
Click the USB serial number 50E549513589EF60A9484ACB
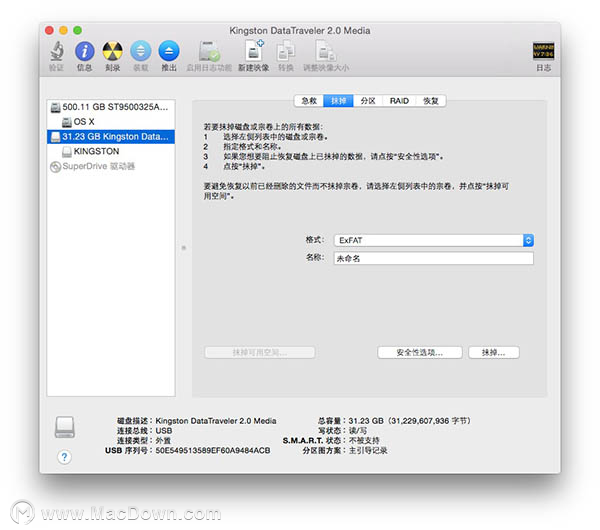click(213, 450)
